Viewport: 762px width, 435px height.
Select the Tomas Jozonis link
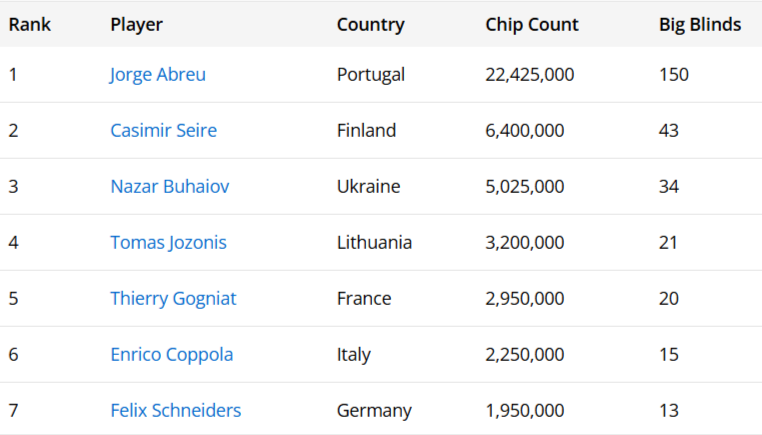coord(168,243)
